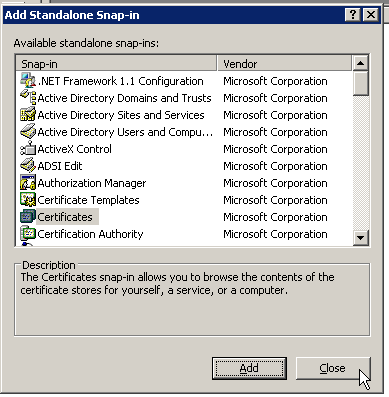Click the title bar X close button

click(x=371, y=15)
